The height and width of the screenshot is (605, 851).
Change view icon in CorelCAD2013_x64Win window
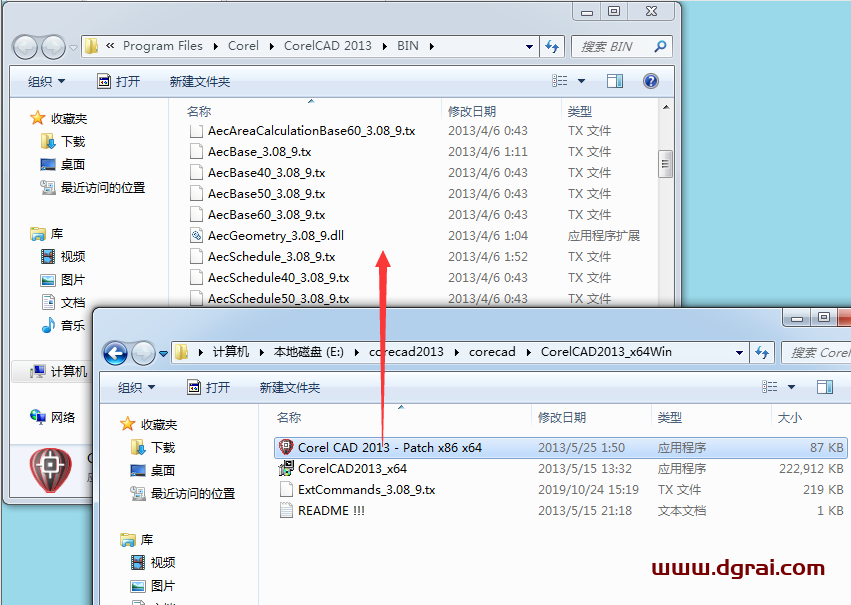[770, 387]
